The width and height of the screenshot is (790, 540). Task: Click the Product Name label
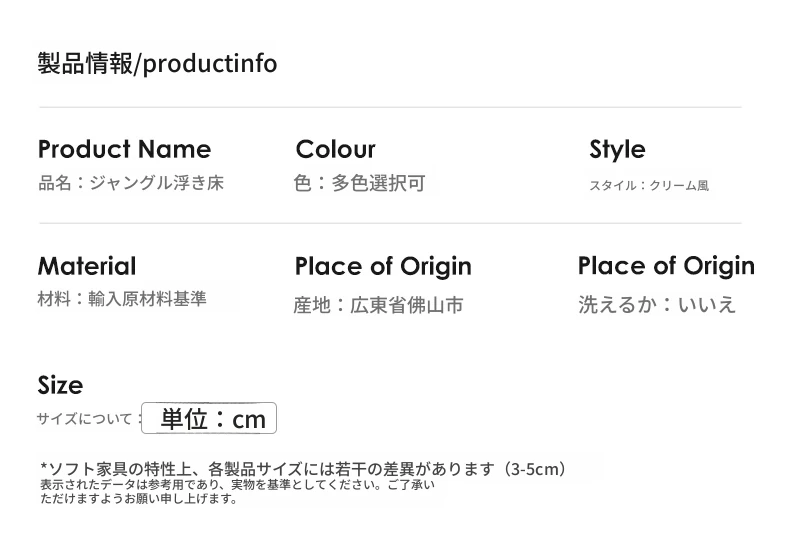[124, 149]
